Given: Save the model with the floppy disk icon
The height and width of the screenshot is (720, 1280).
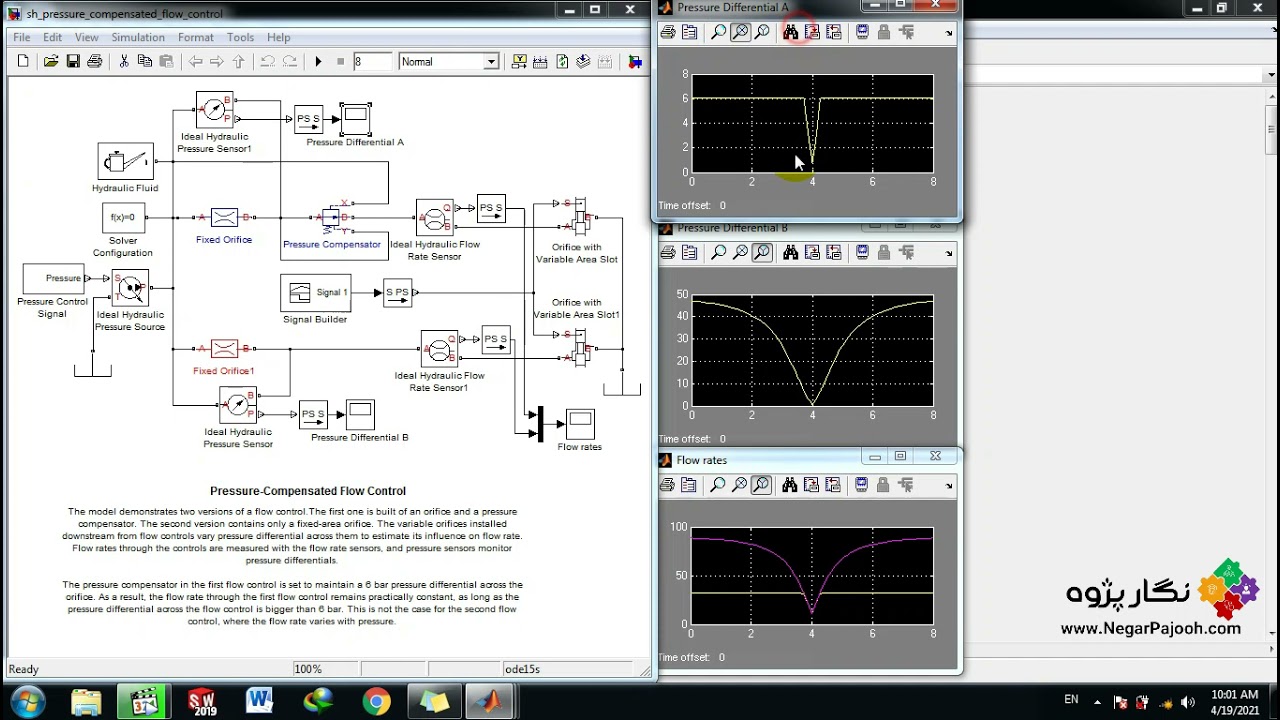Looking at the screenshot, I should pyautogui.click(x=73, y=62).
